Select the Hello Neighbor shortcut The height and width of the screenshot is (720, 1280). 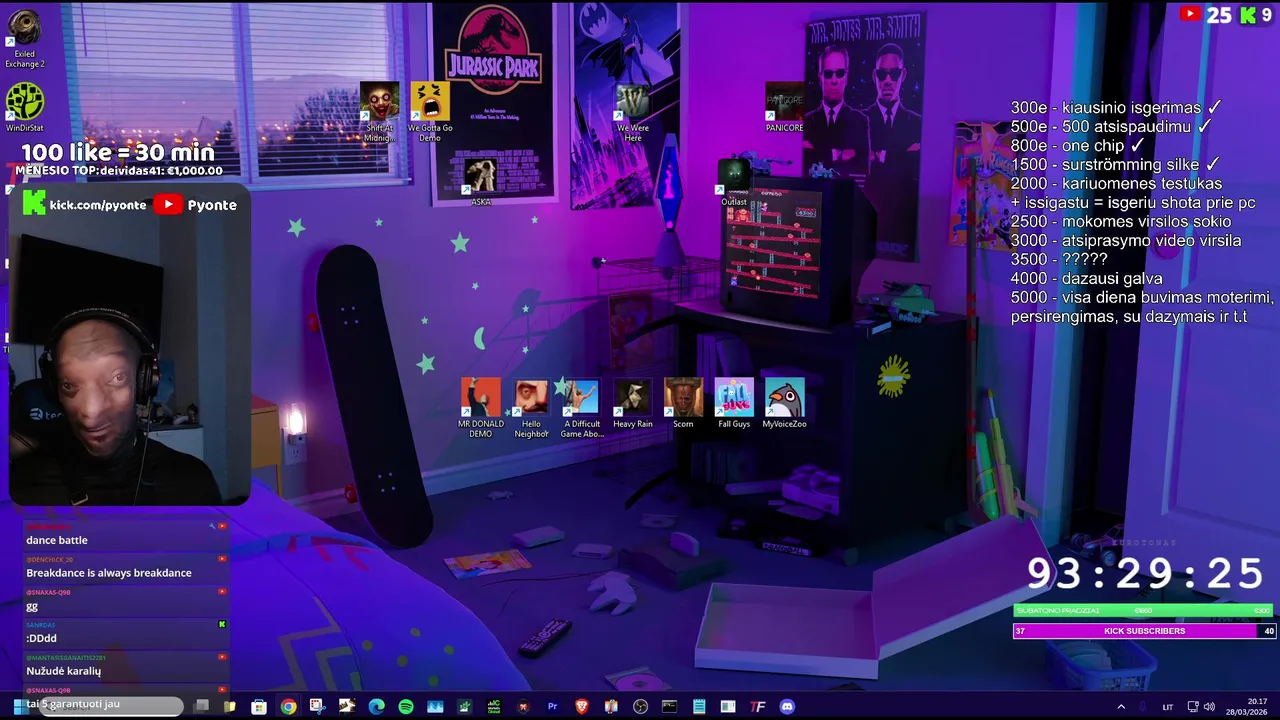pos(531,408)
